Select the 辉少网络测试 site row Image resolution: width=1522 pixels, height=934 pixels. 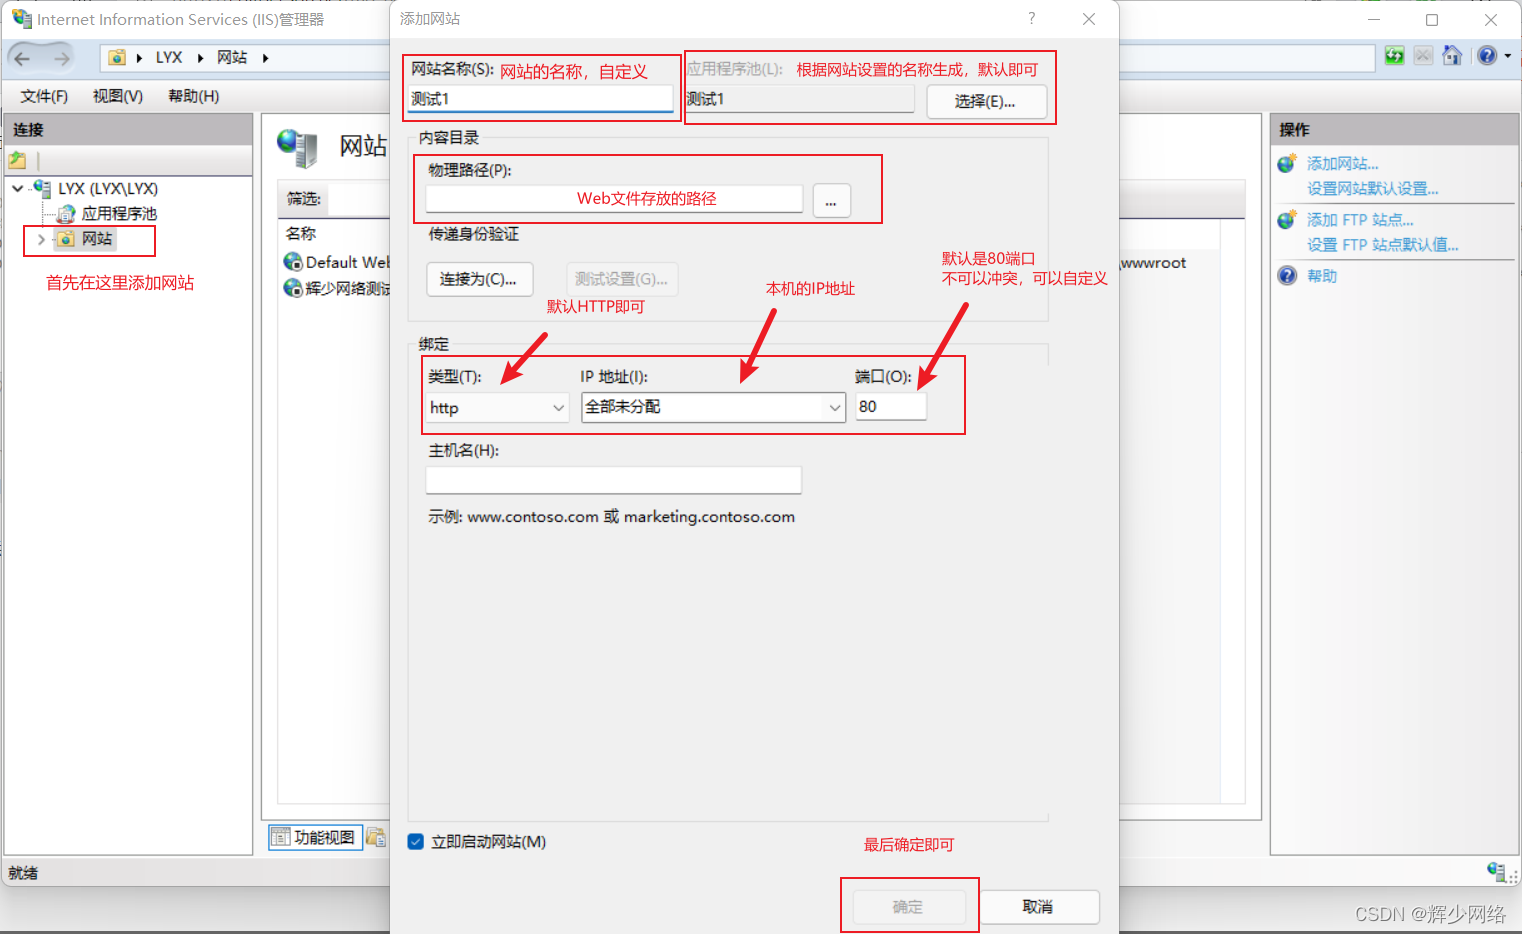click(x=338, y=288)
